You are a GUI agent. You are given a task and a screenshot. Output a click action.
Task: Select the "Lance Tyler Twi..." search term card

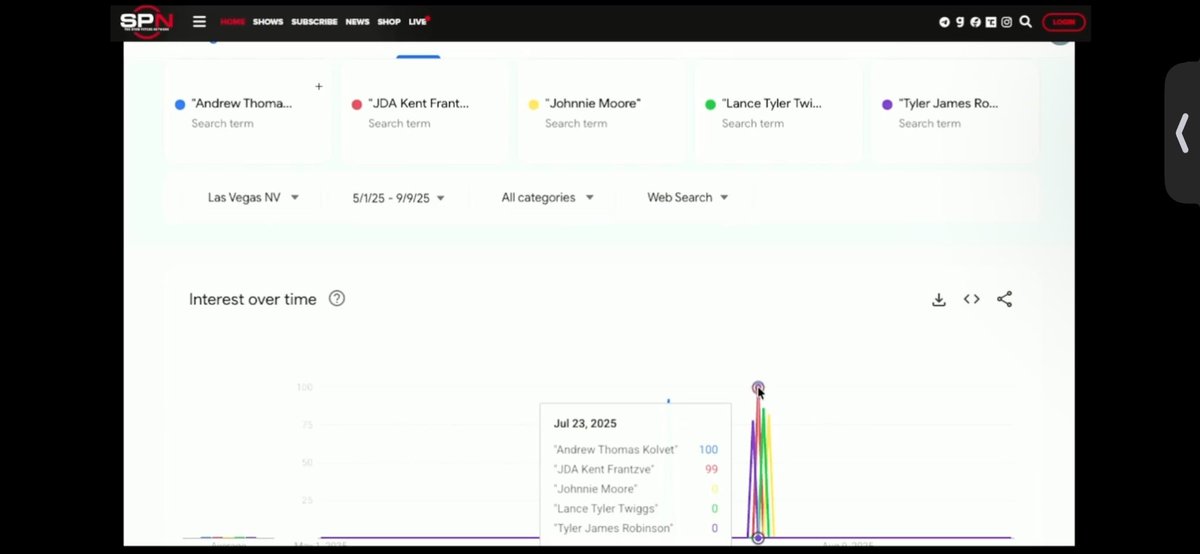[x=777, y=111]
